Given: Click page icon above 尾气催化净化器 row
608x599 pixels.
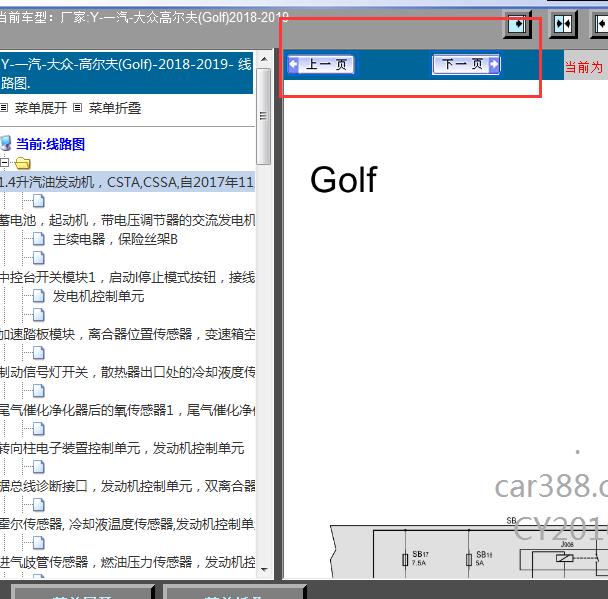Looking at the screenshot, I should pyautogui.click(x=38, y=391).
